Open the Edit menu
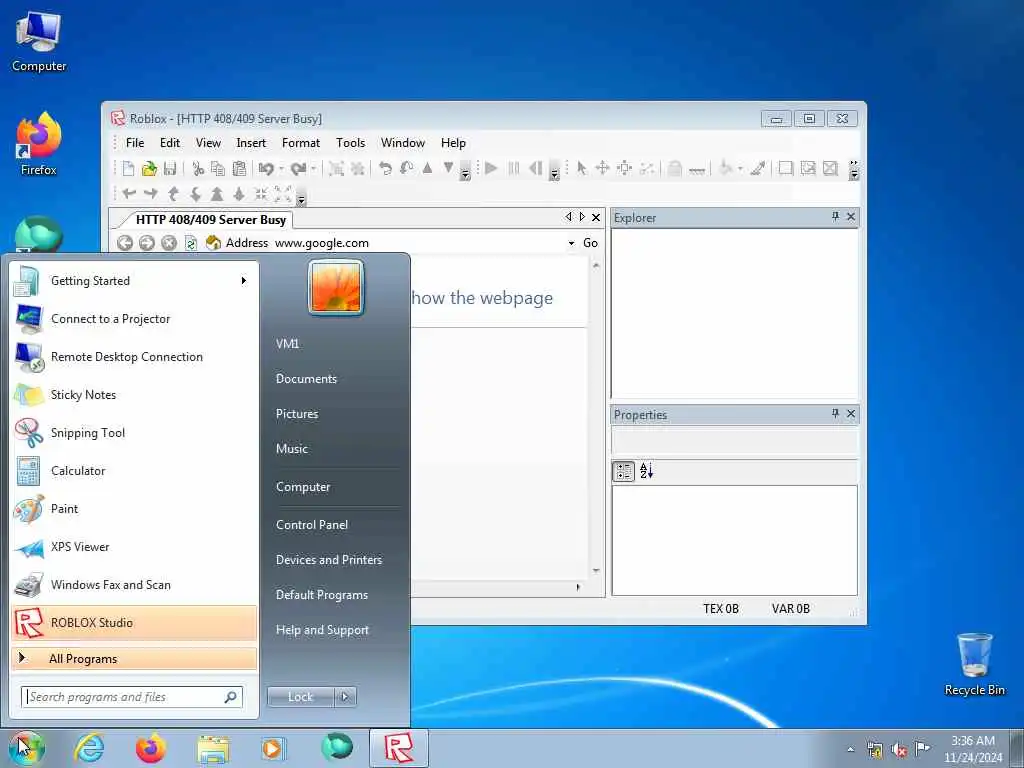The image size is (1024, 768). (170, 142)
